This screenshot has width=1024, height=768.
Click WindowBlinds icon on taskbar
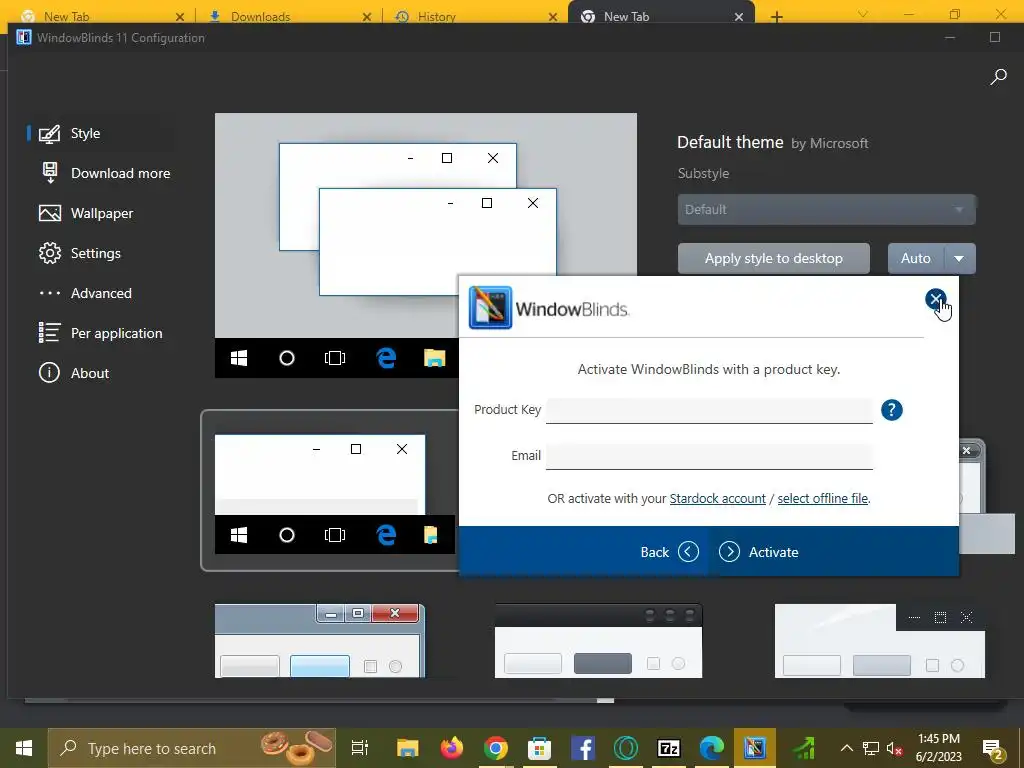coord(755,748)
